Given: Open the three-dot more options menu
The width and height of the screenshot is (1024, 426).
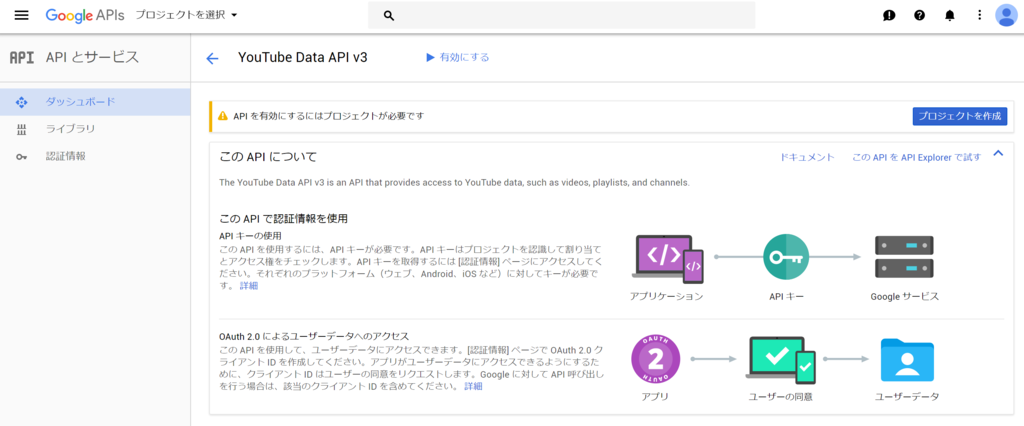Looking at the screenshot, I should [979, 15].
